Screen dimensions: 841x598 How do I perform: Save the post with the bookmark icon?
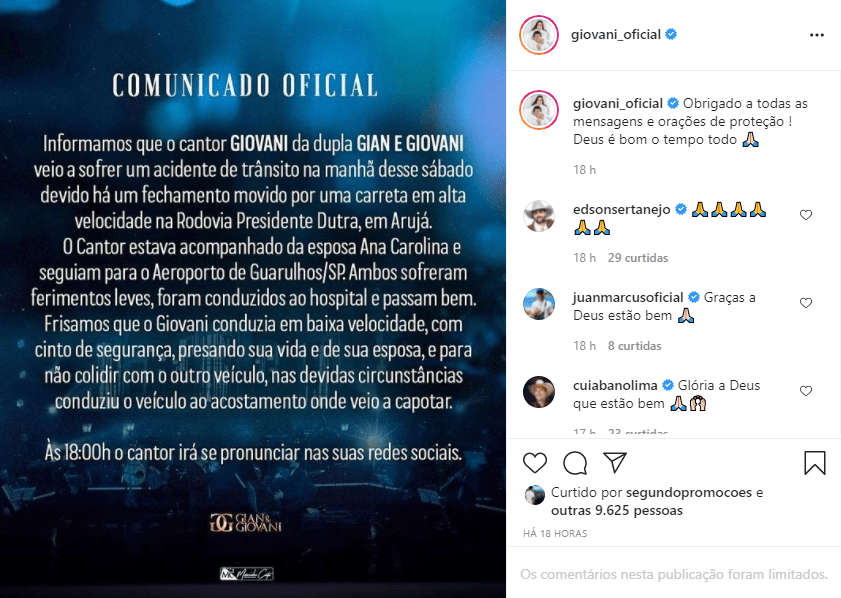pos(815,463)
